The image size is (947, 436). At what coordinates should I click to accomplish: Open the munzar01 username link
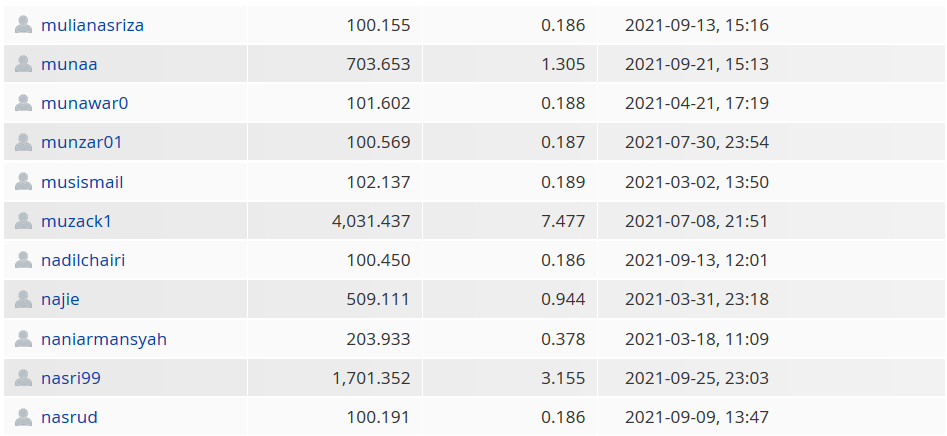82,143
